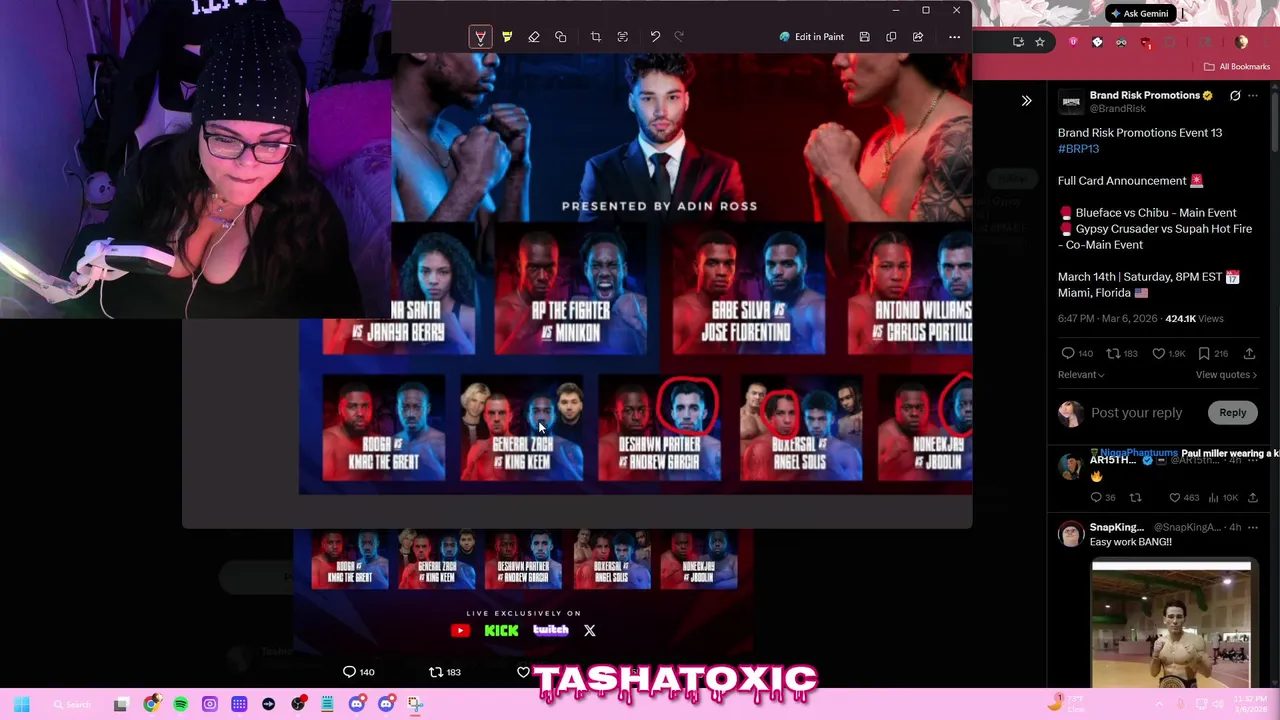Bookmark this page with the star icon
1280x720 pixels.
point(1040,42)
